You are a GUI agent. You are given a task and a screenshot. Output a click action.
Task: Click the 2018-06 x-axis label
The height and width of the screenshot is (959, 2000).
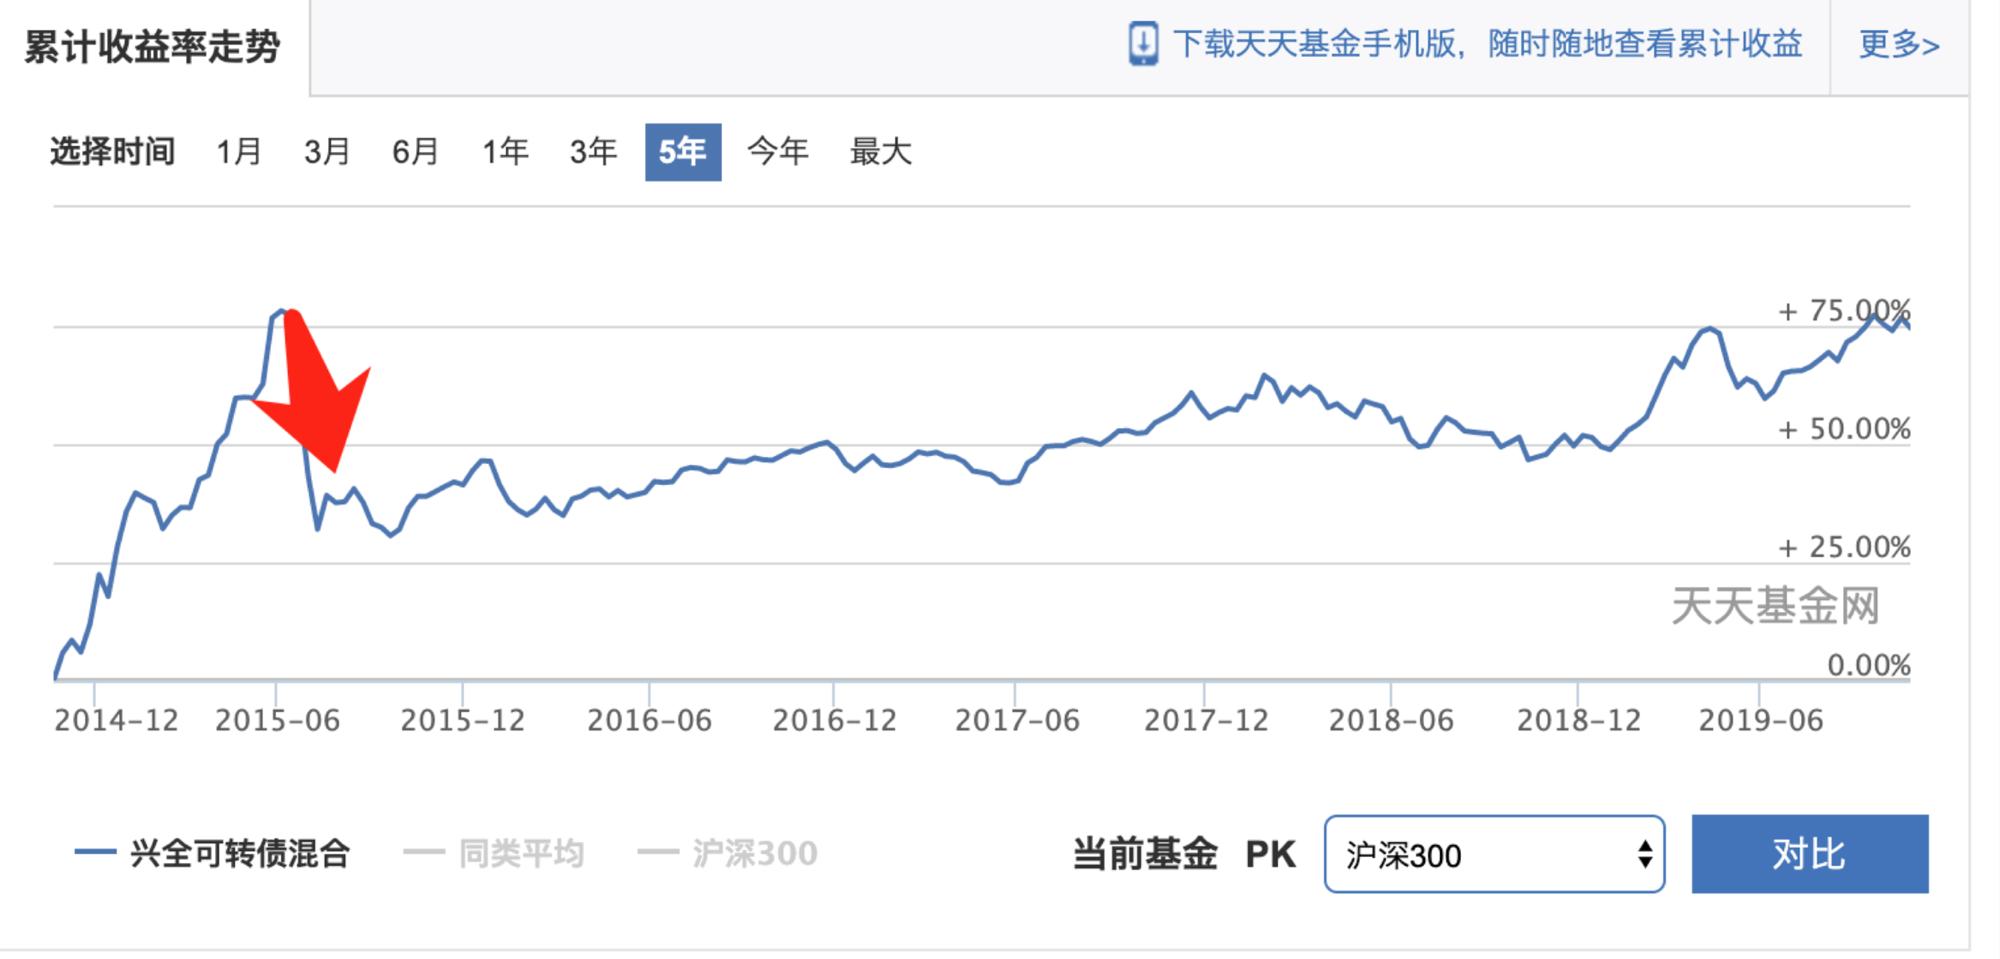coord(1391,720)
